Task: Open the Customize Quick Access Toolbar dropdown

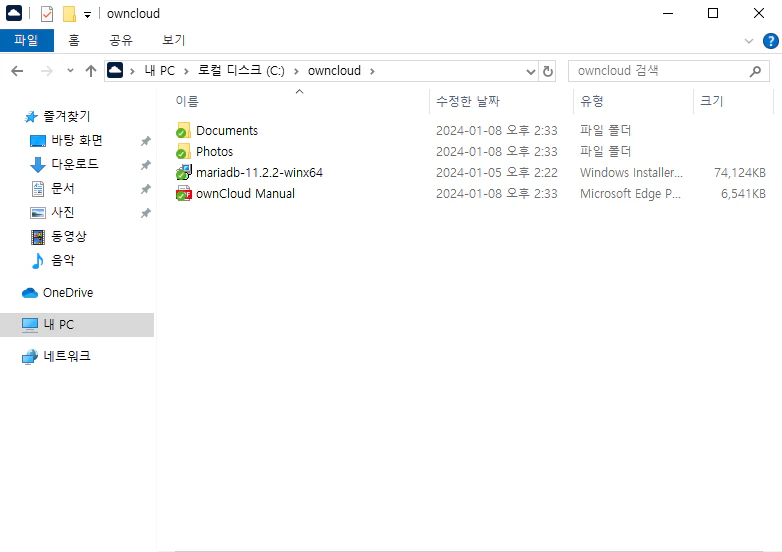Action: (87, 14)
